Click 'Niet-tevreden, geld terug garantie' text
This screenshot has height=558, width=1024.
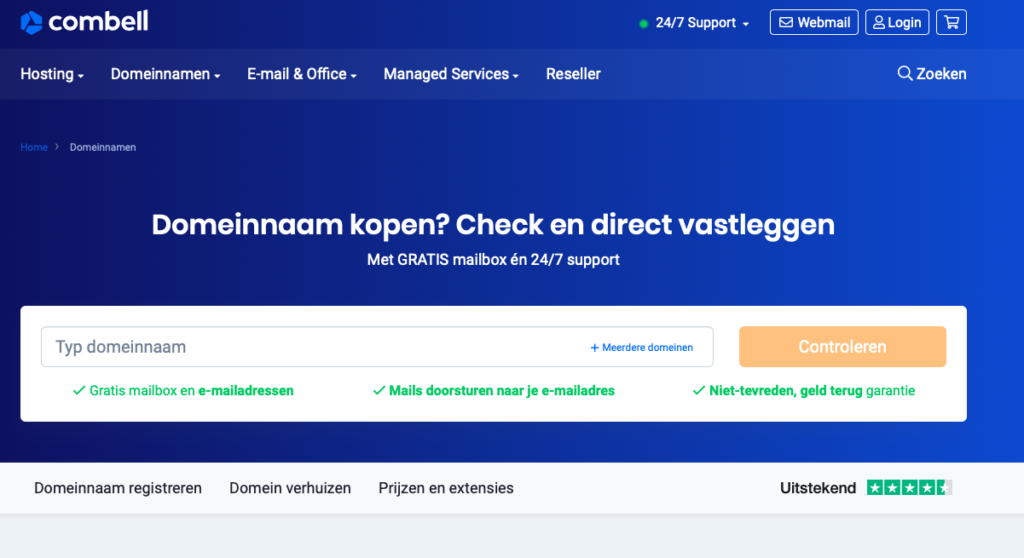[x=804, y=391]
